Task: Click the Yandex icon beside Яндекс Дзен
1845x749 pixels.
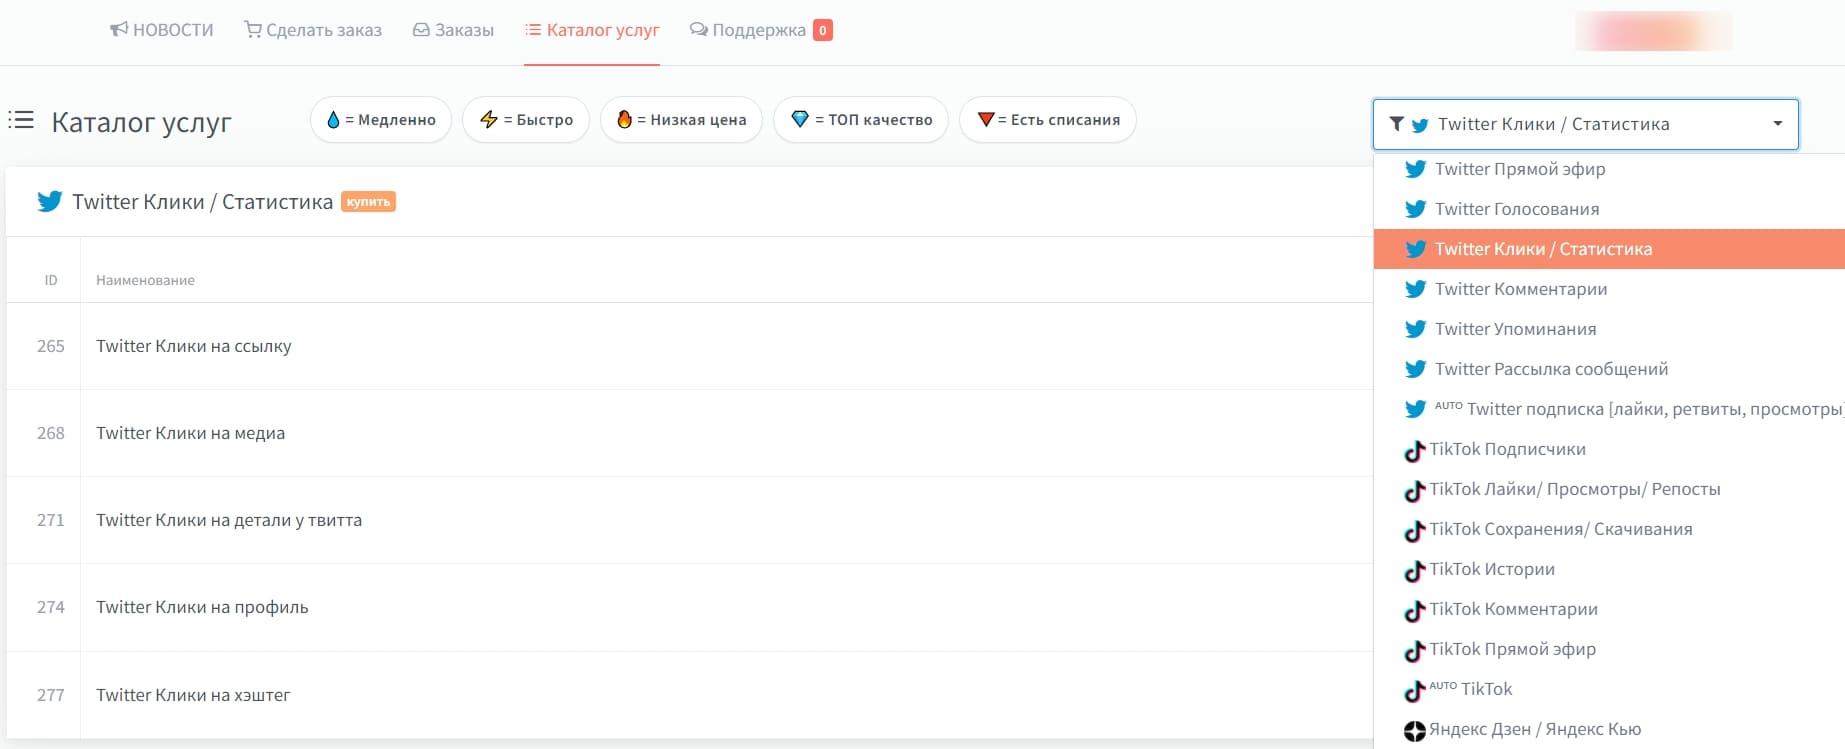Action: point(1415,731)
